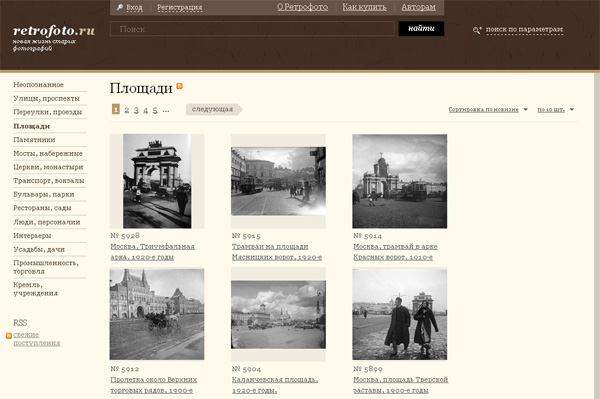Select the Площади category
The image size is (600, 399).
click(32, 126)
